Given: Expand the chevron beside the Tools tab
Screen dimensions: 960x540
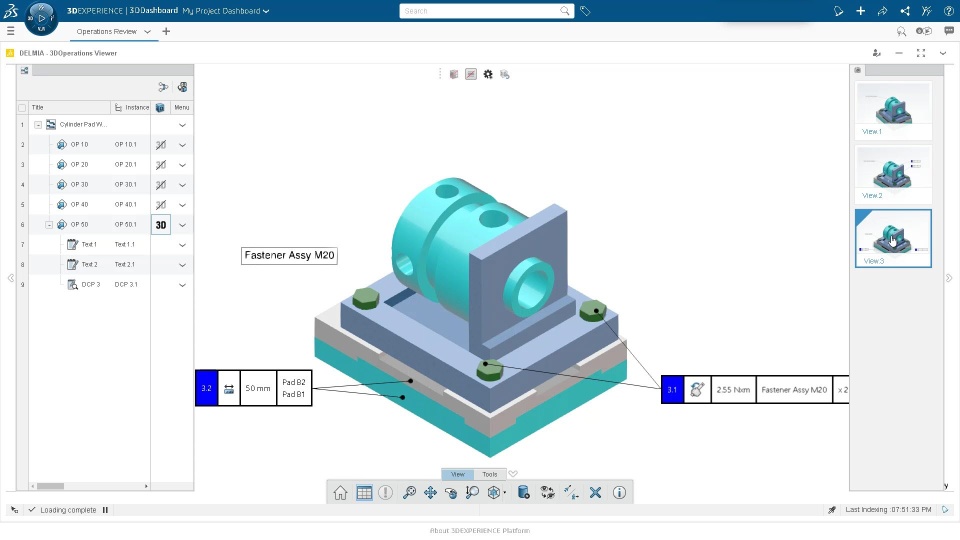Looking at the screenshot, I should (513, 474).
